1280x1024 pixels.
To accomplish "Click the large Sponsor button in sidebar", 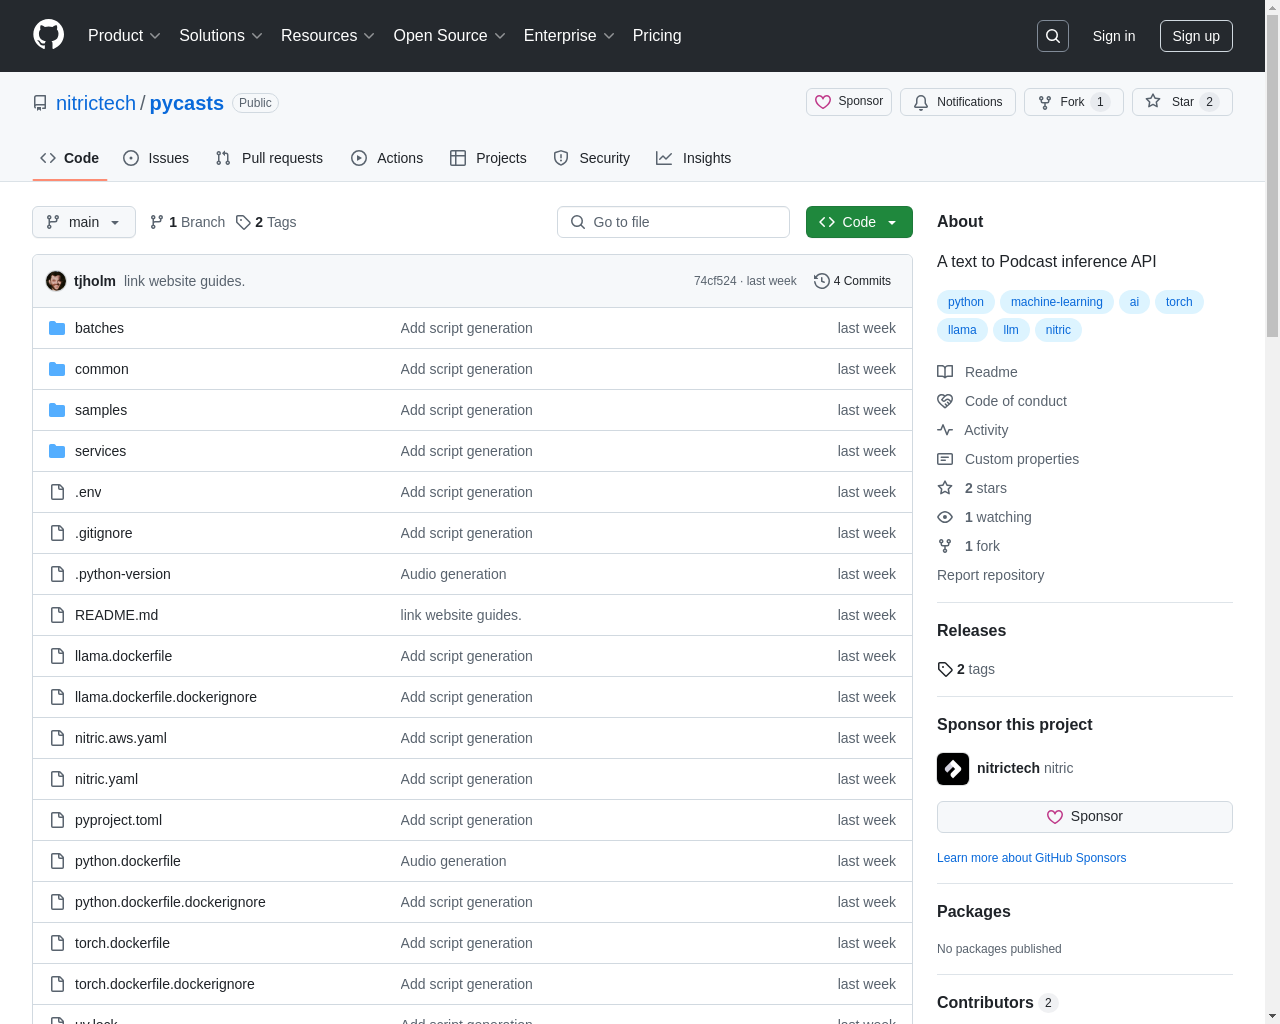I will point(1085,817).
